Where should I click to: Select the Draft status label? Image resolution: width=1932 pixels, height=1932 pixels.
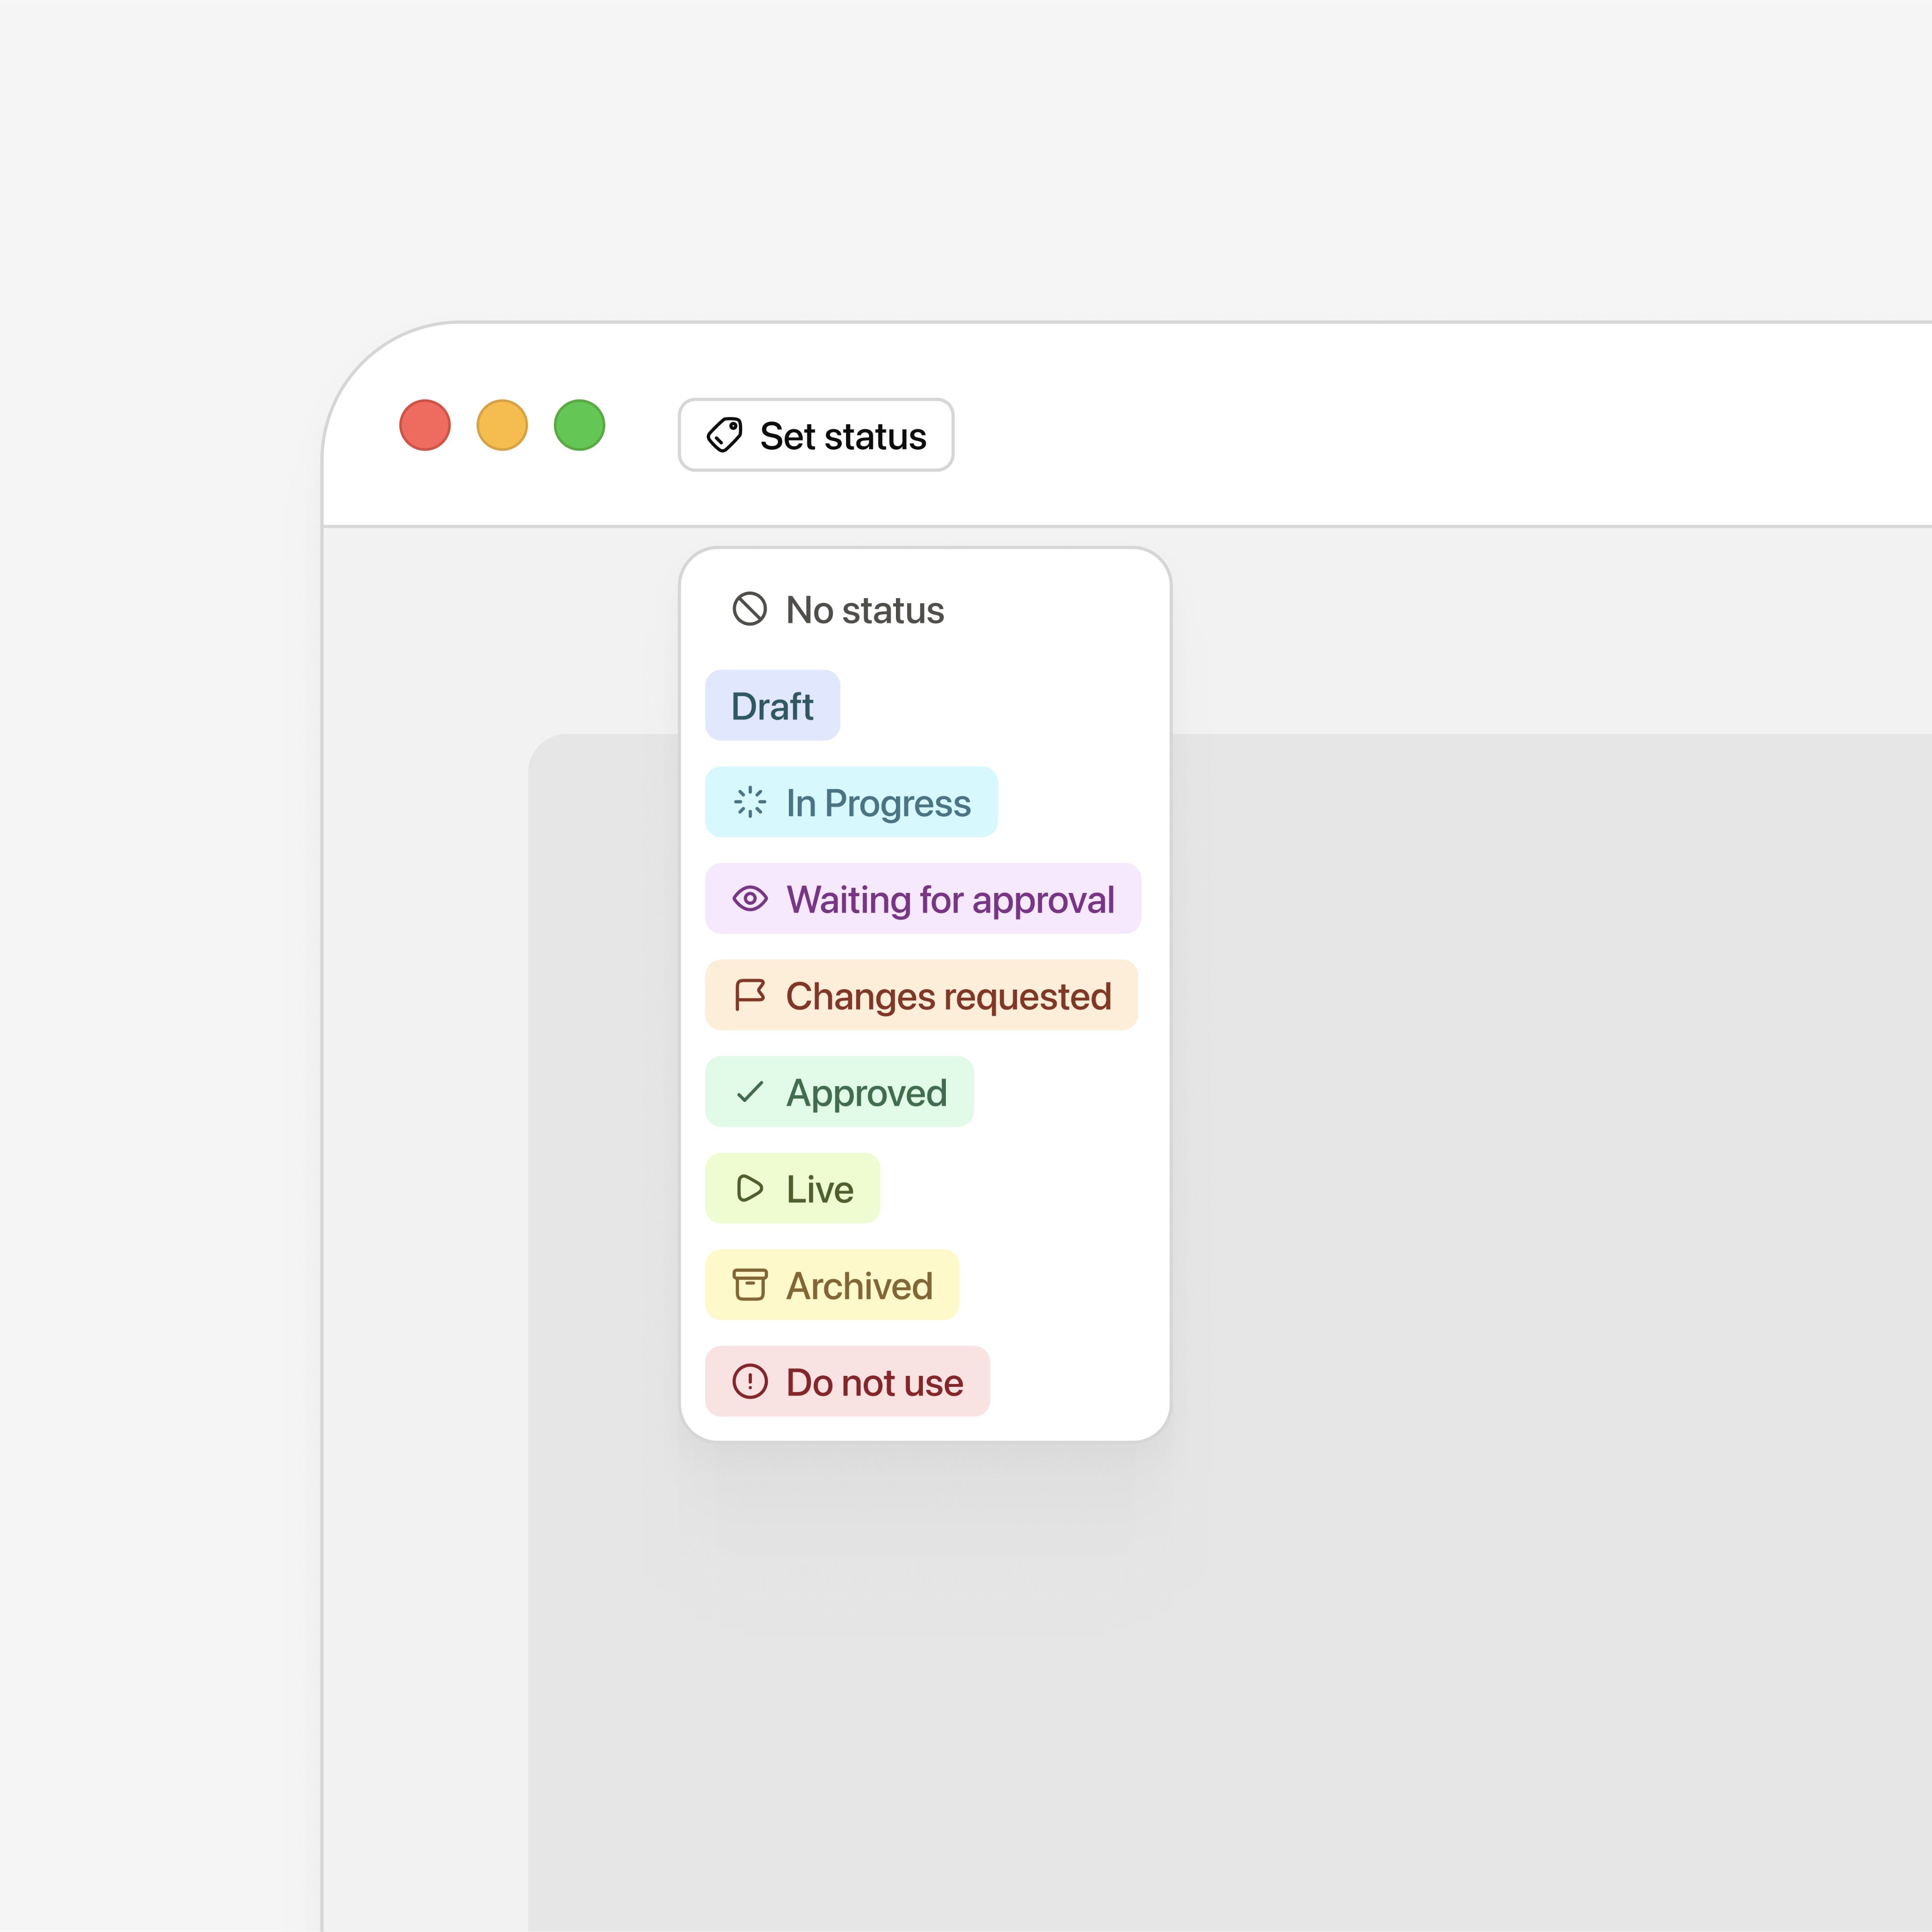click(772, 706)
